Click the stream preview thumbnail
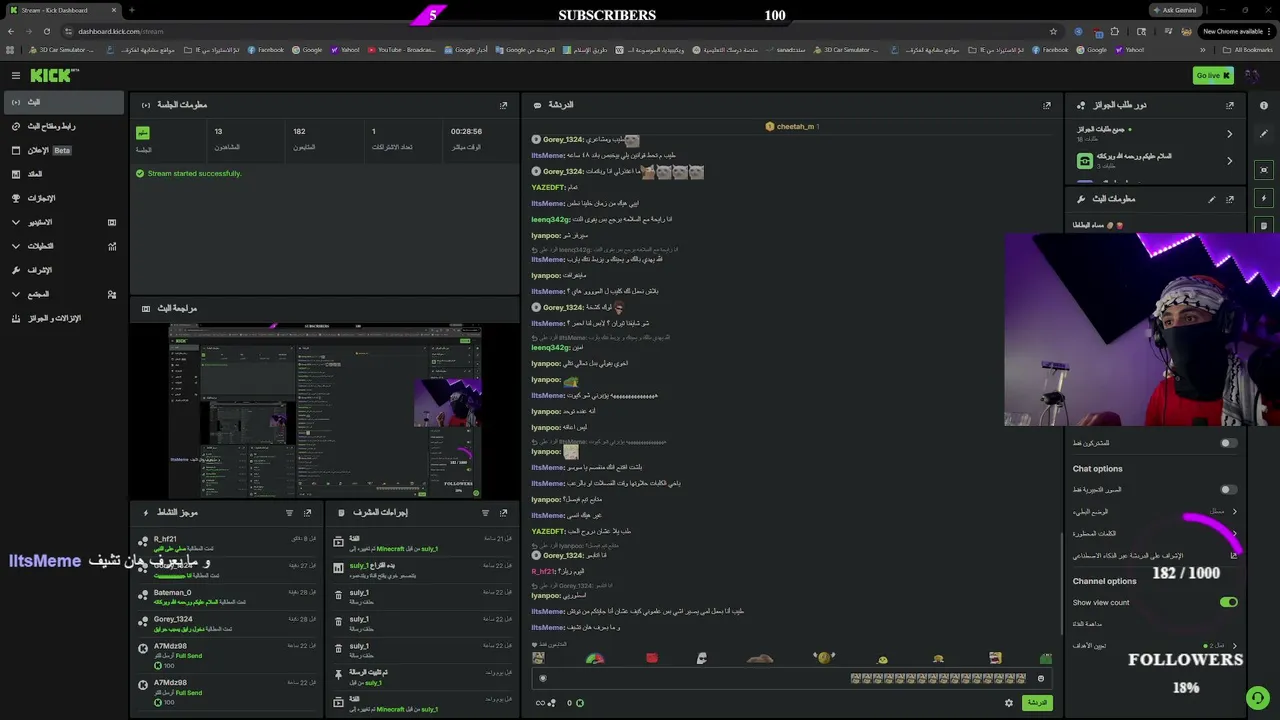 click(325, 409)
